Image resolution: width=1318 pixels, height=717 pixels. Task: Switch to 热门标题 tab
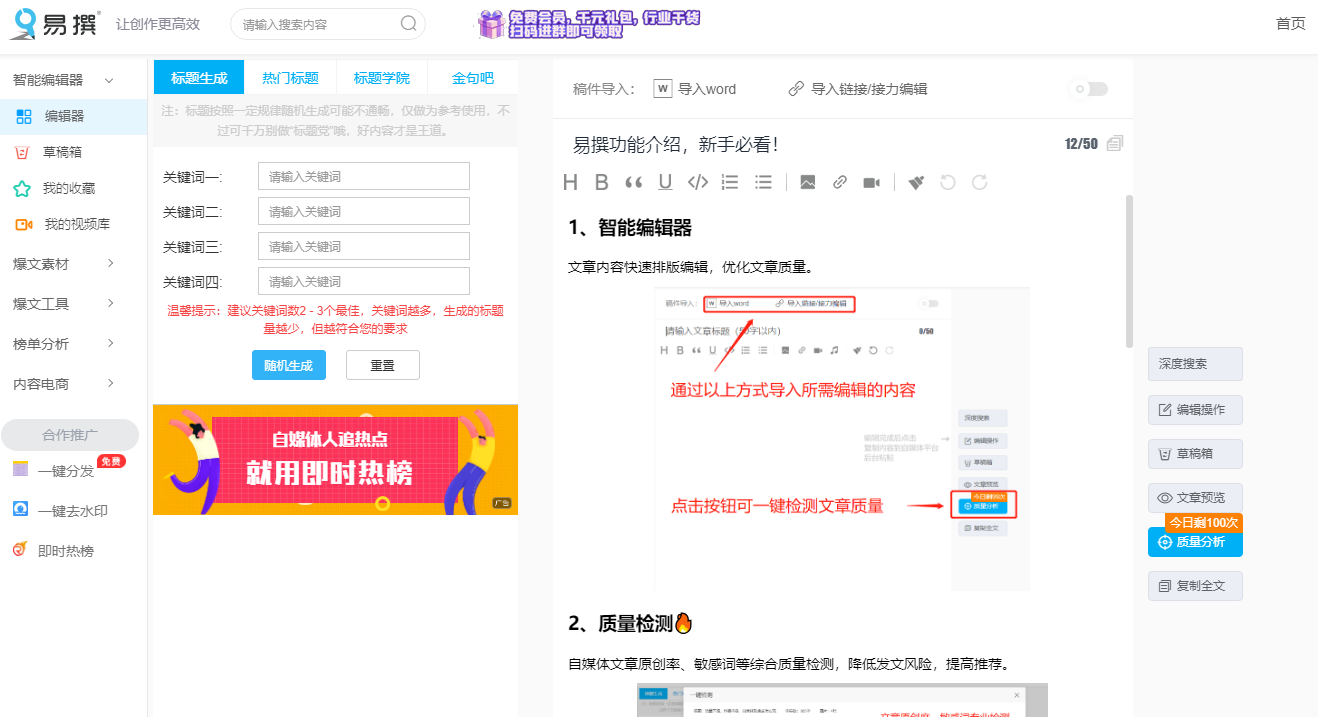coord(290,78)
